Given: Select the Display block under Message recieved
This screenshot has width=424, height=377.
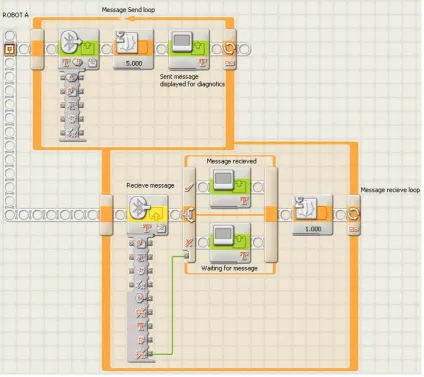Looking at the screenshot, I should click(x=230, y=187).
